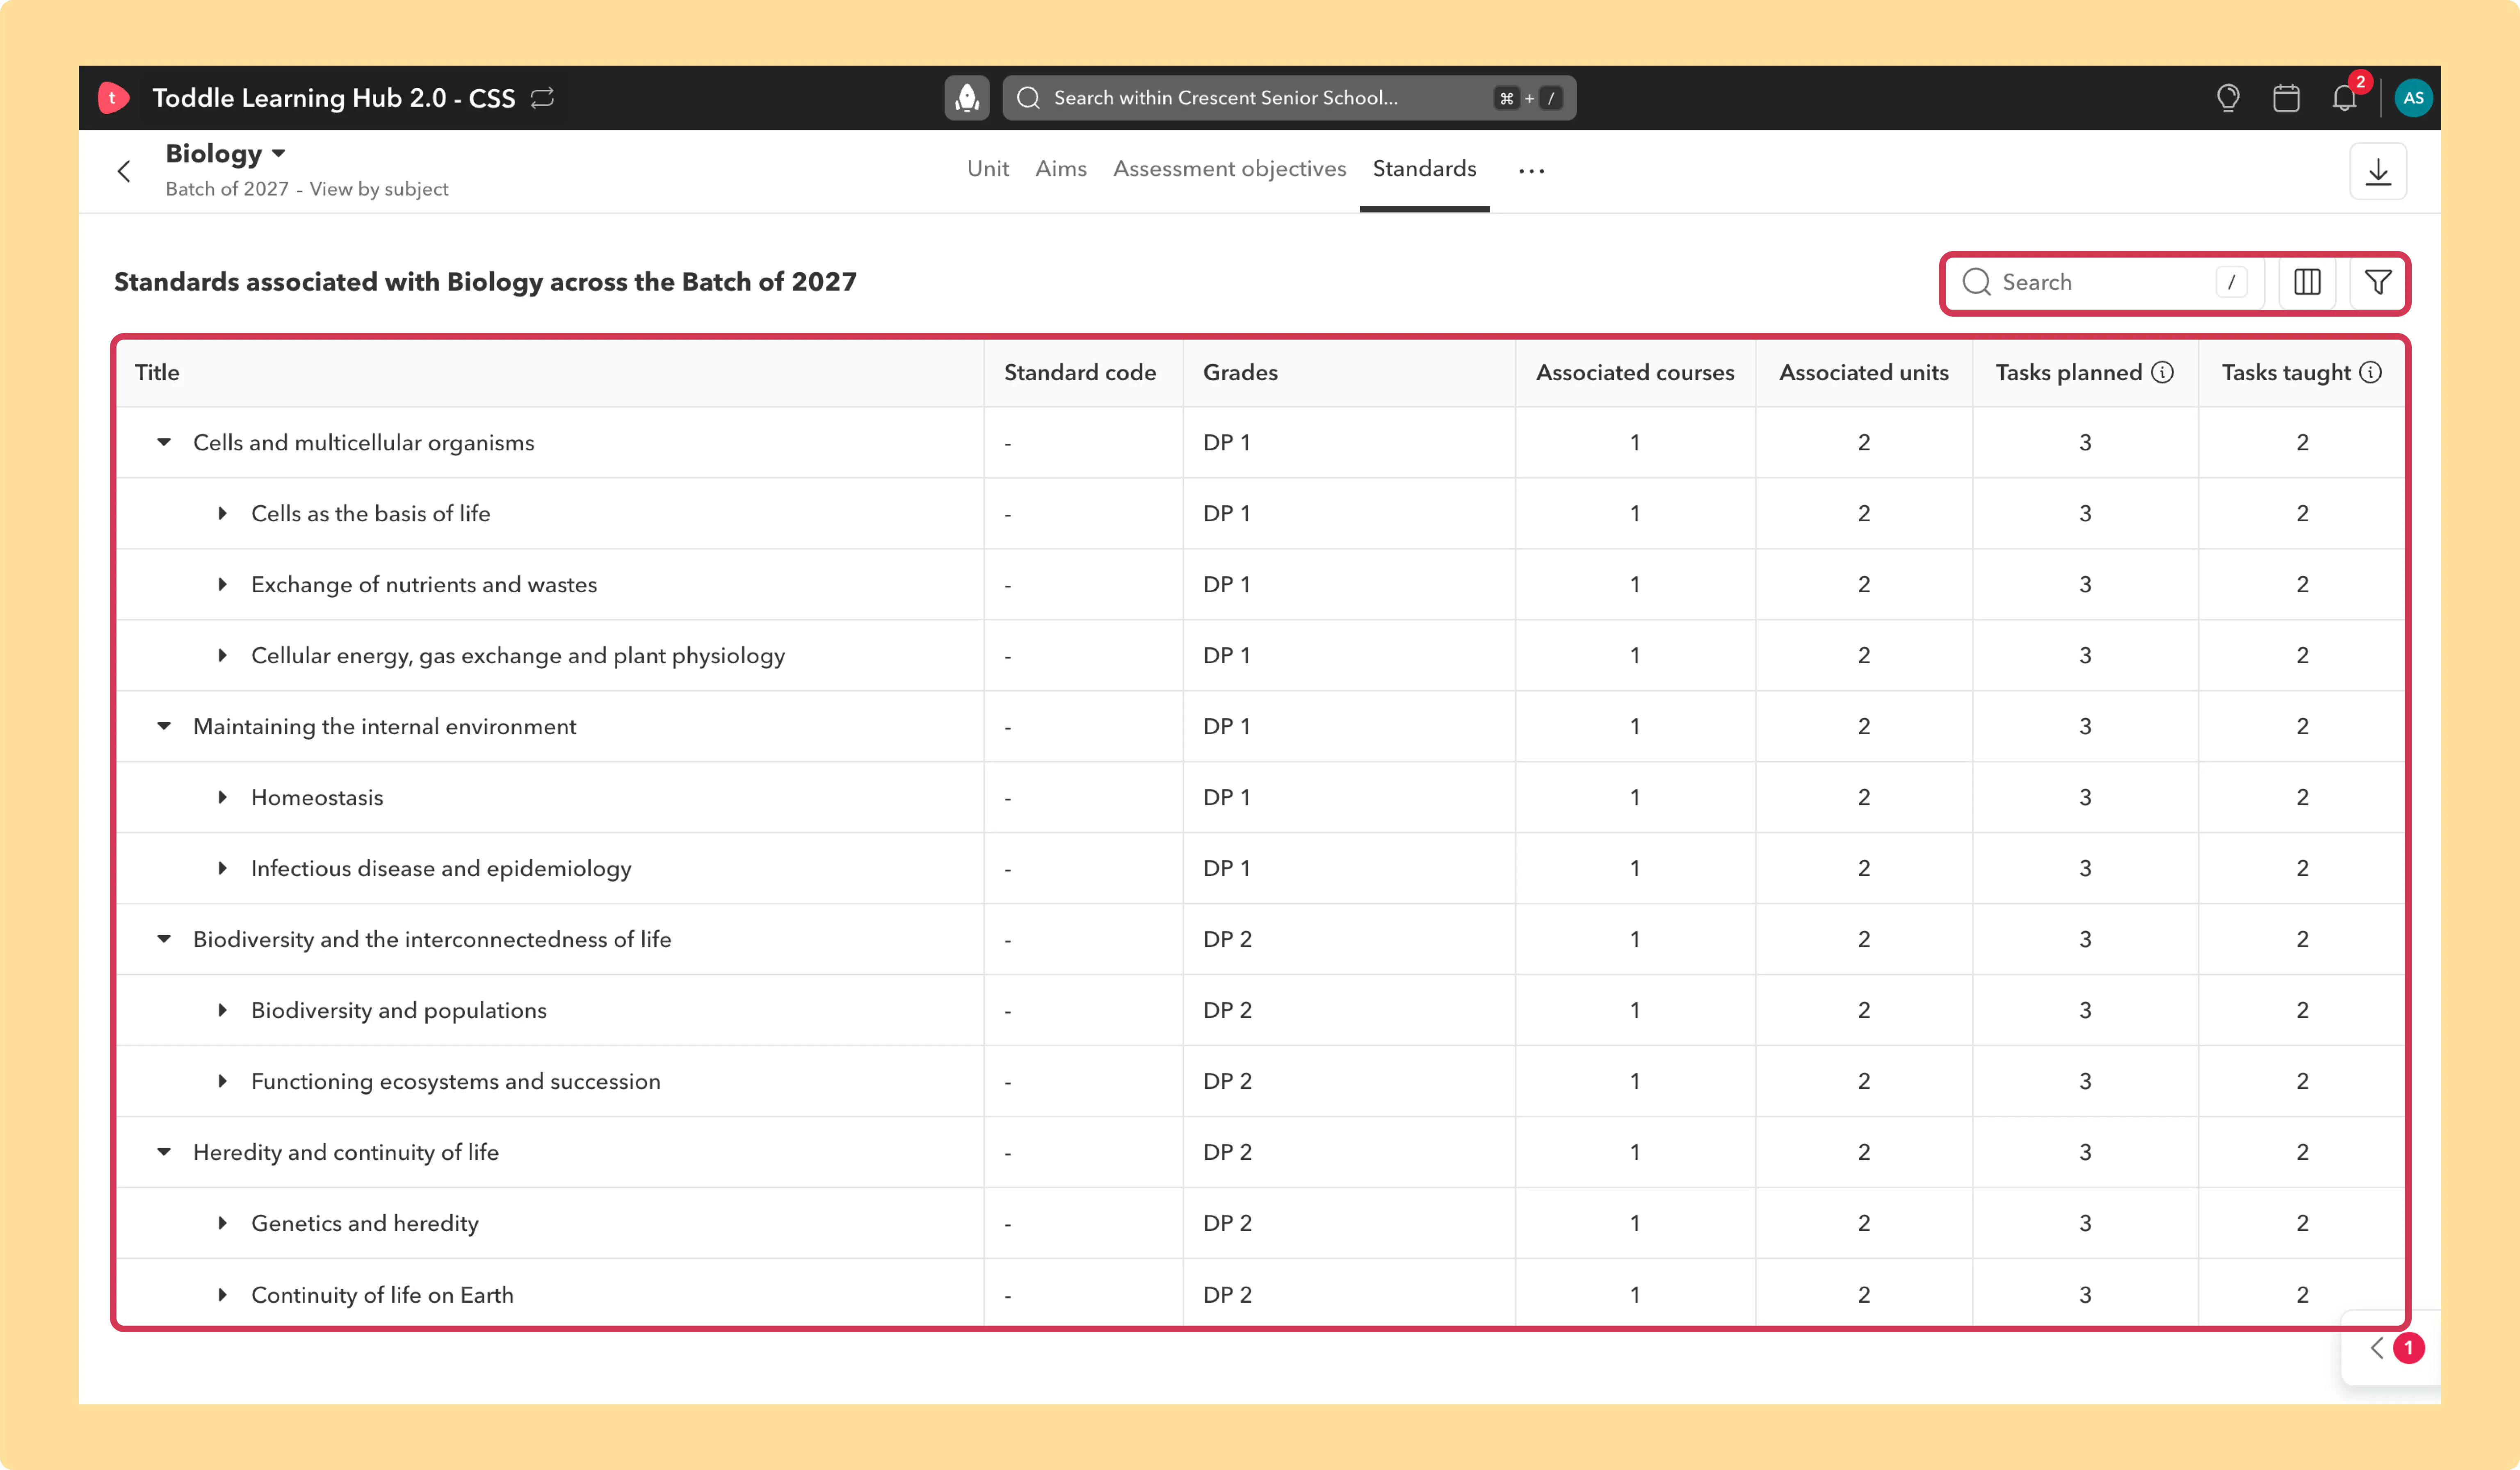Click Toddle Learning Hub 2.0 - CSS title

[334, 98]
